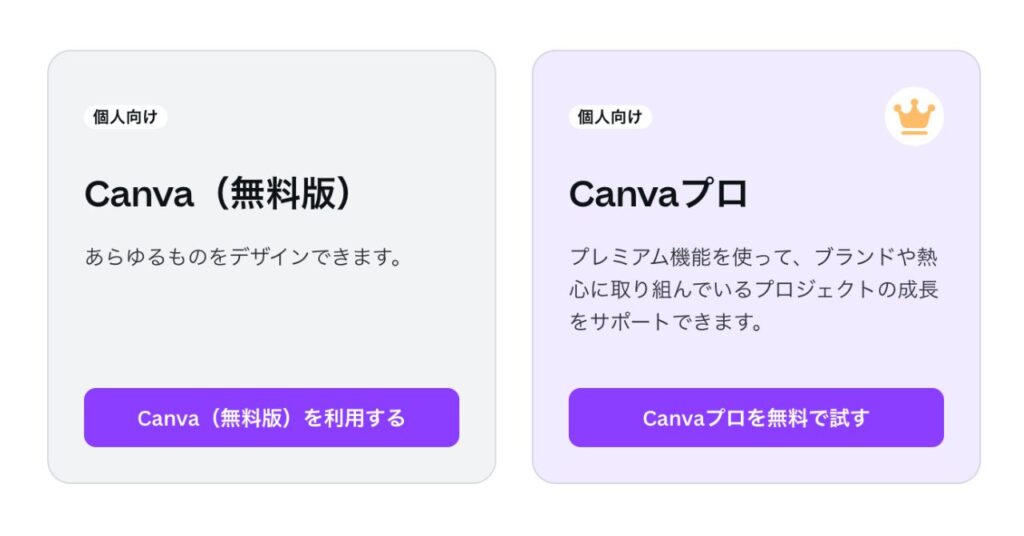Click the white margin below the free card
1024x536 pixels.
pyautogui.click(x=270, y=510)
